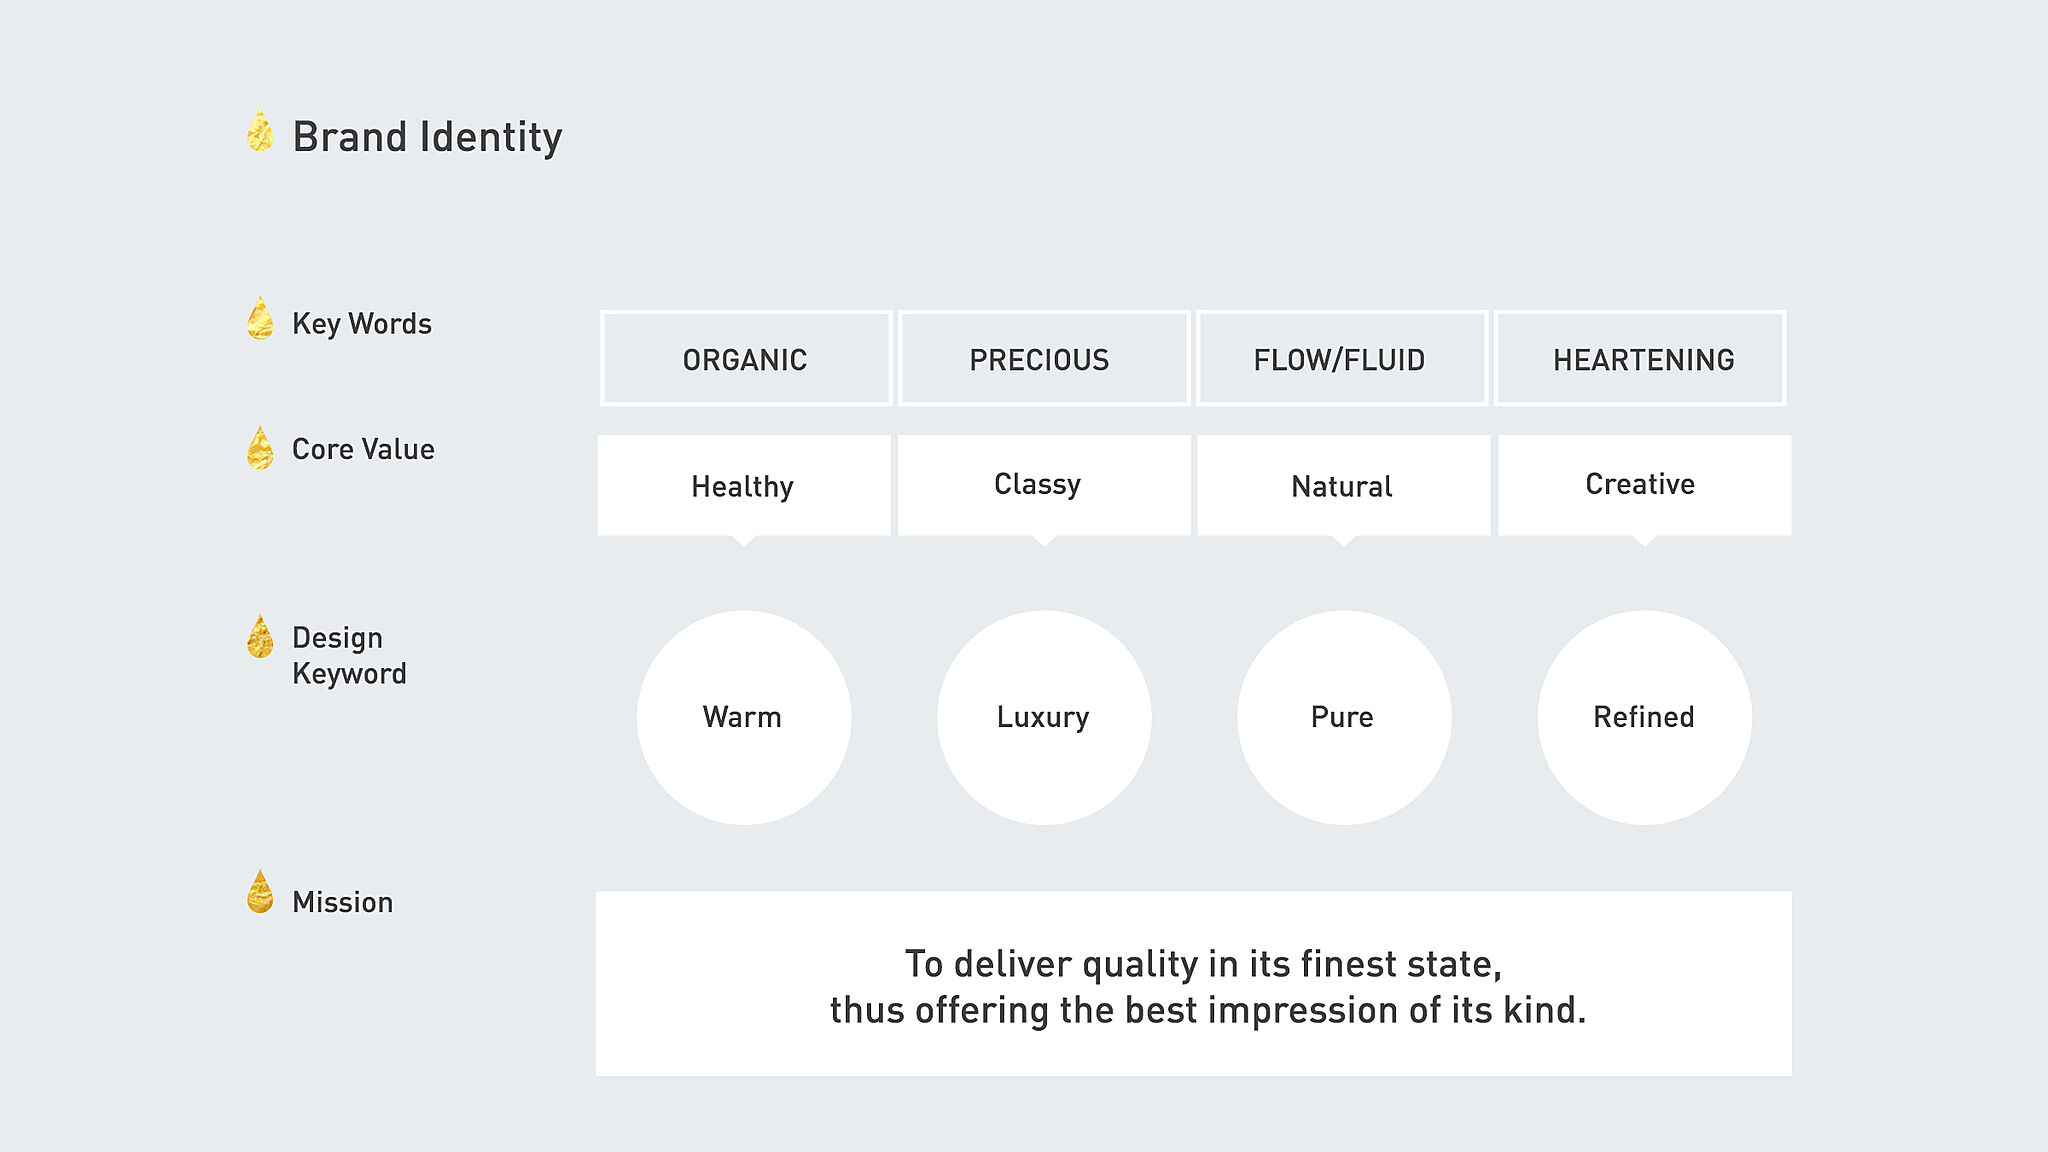
Task: Choose the HEARTENING keyword box
Action: pyautogui.click(x=1640, y=358)
